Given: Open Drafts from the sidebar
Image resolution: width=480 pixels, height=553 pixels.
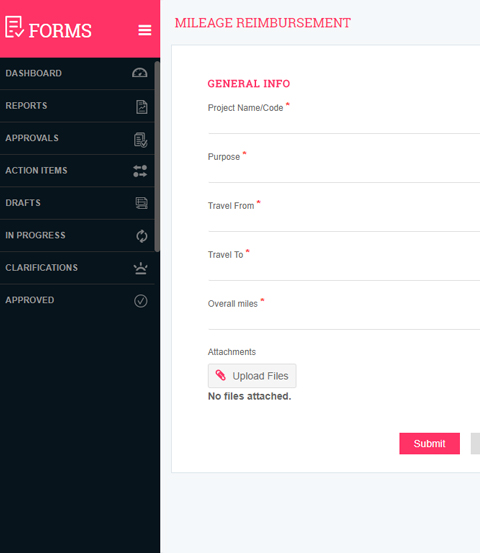Looking at the screenshot, I should tap(77, 203).
